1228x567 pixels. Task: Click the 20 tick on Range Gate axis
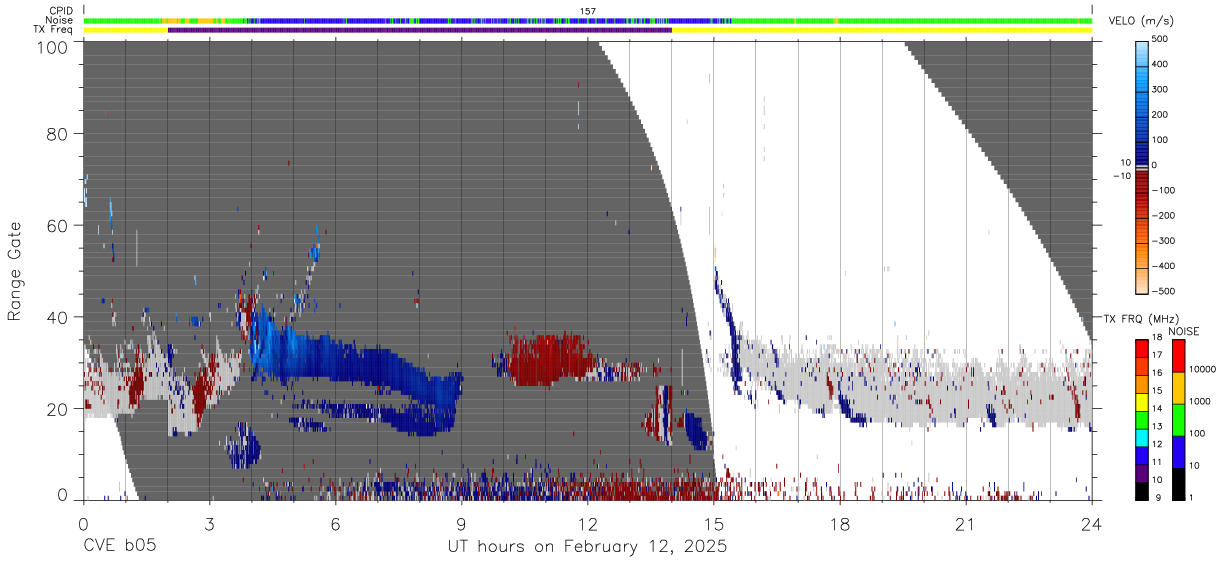pos(58,409)
